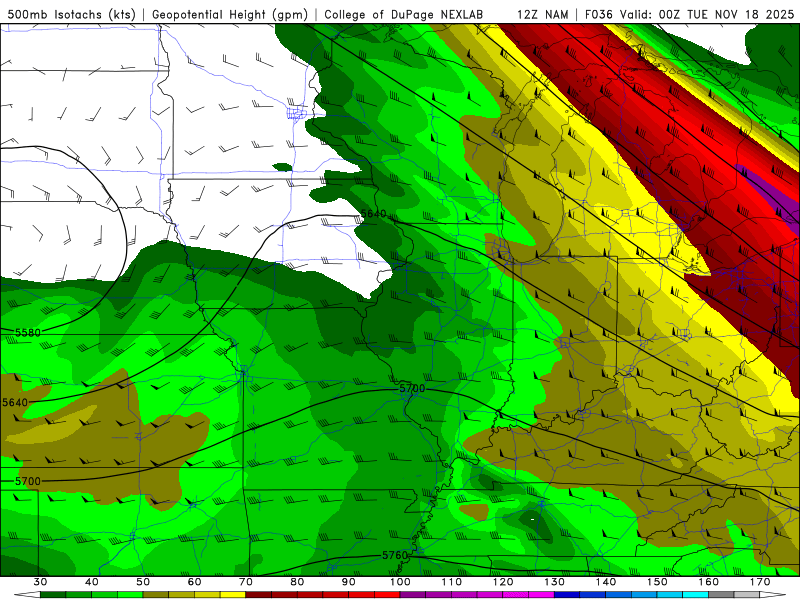800x600 pixels.
Task: Click the color bar label 90
Action: [349, 582]
